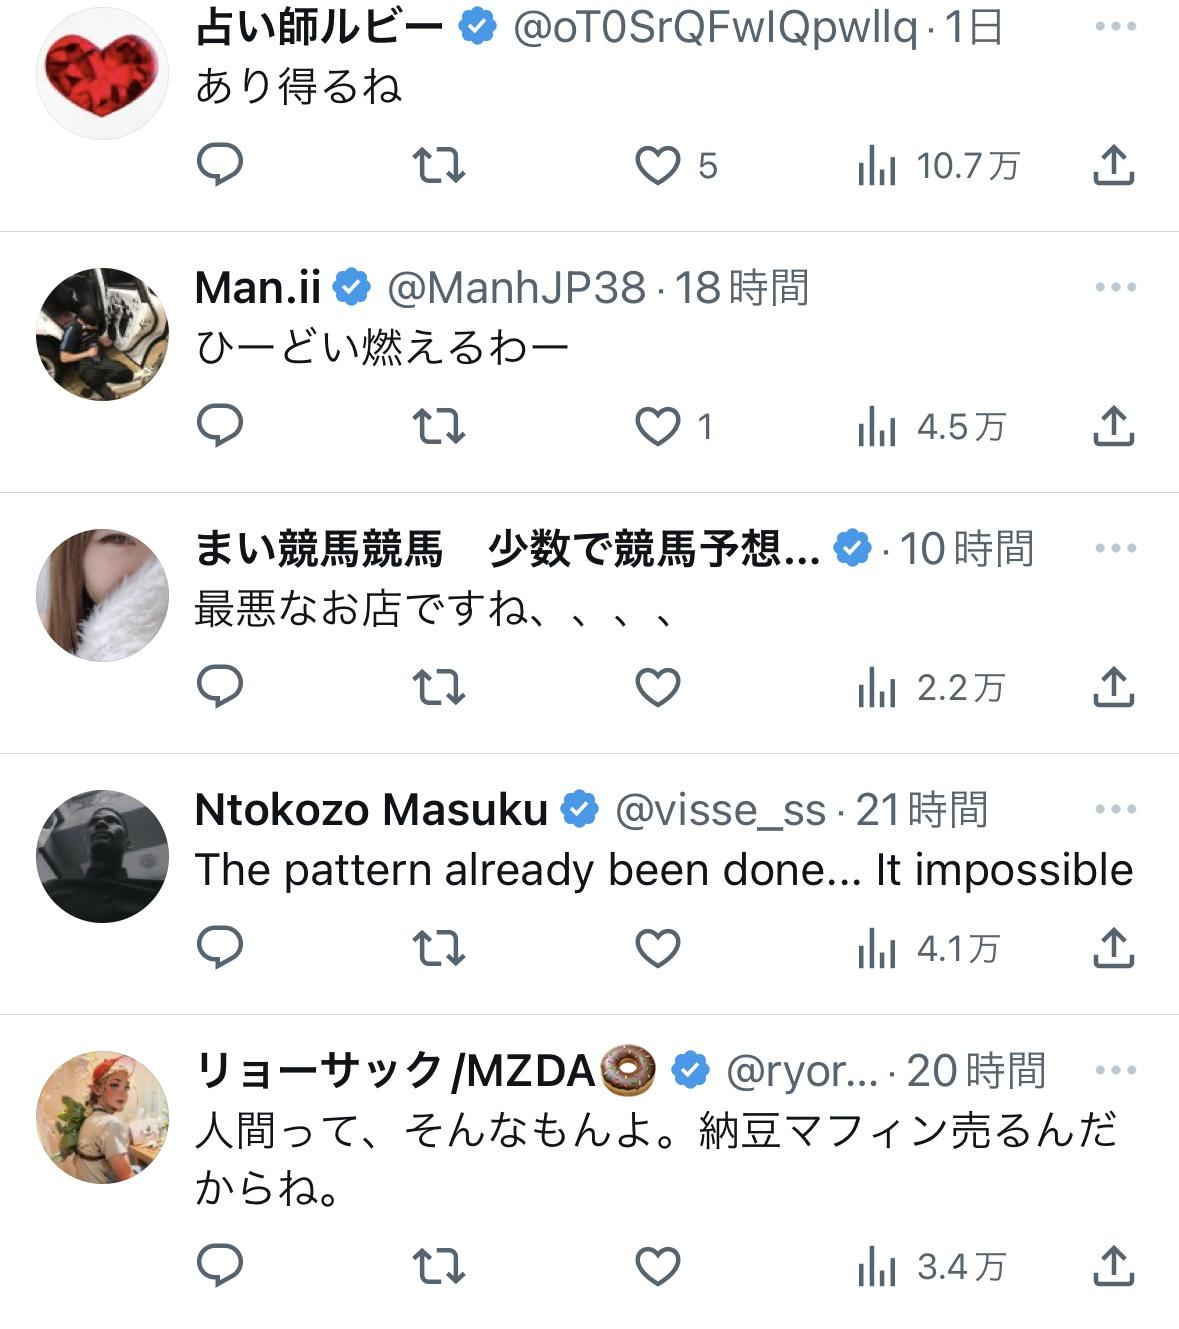Share Ntokozo Masuku's tweet

click(x=1113, y=948)
